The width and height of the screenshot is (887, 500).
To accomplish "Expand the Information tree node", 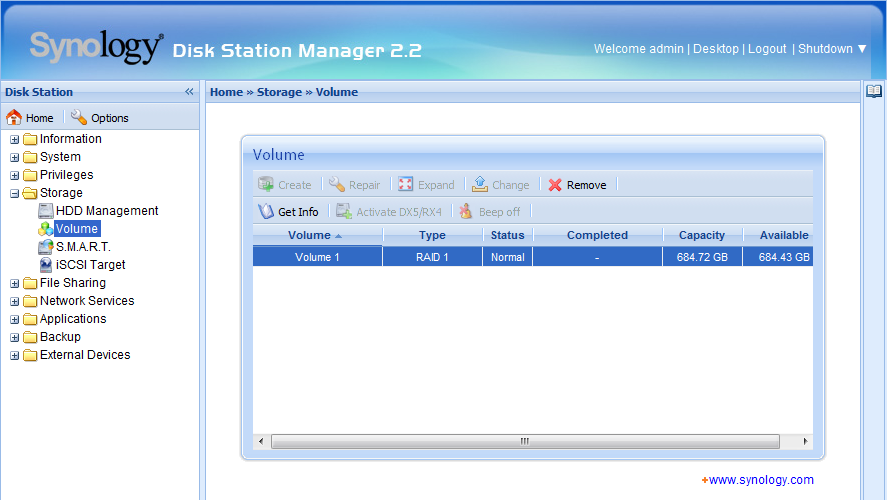I will pyautogui.click(x=15, y=140).
